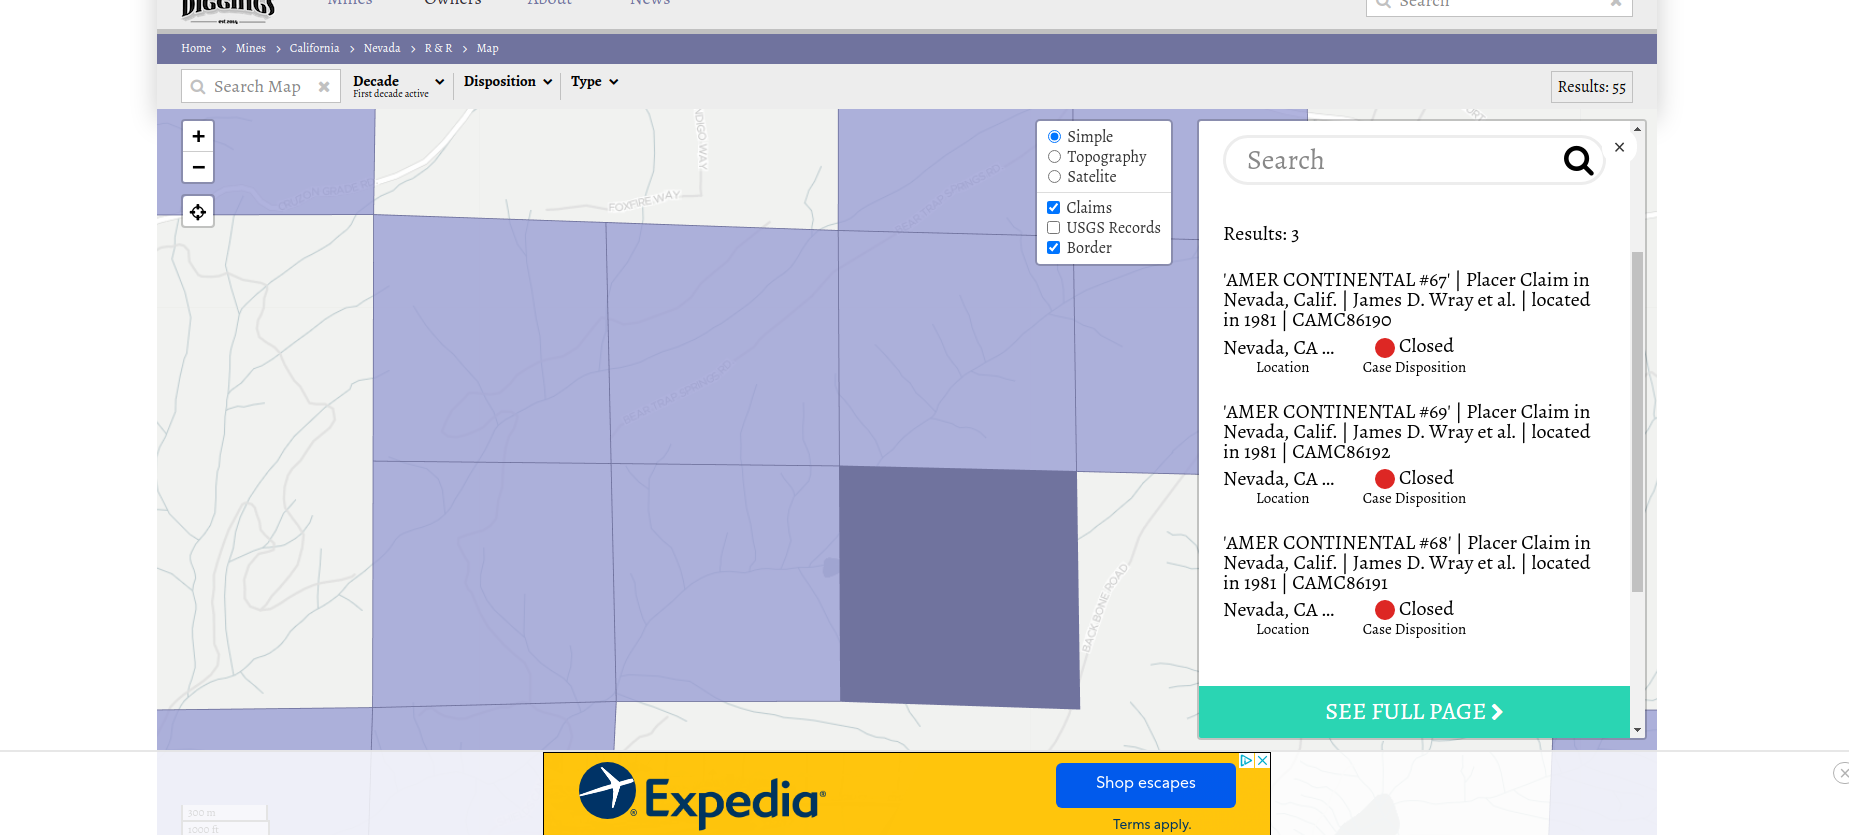The width and height of the screenshot is (1849, 835).
Task: Click the AdChoices icon on ad
Action: coord(1246,760)
